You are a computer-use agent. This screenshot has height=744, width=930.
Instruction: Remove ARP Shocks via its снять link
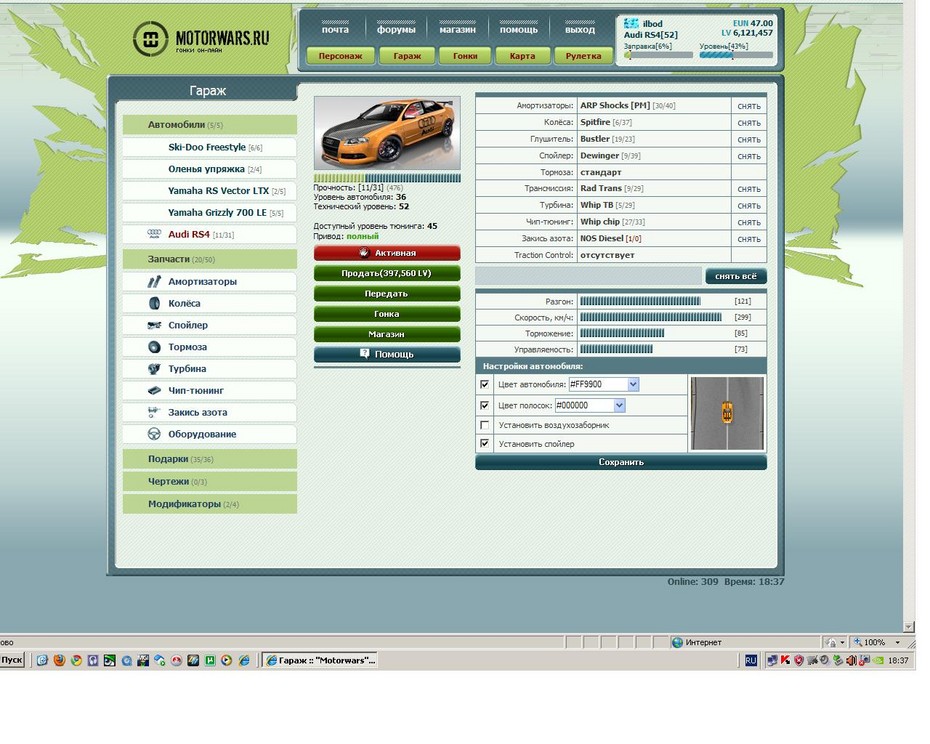tap(749, 106)
